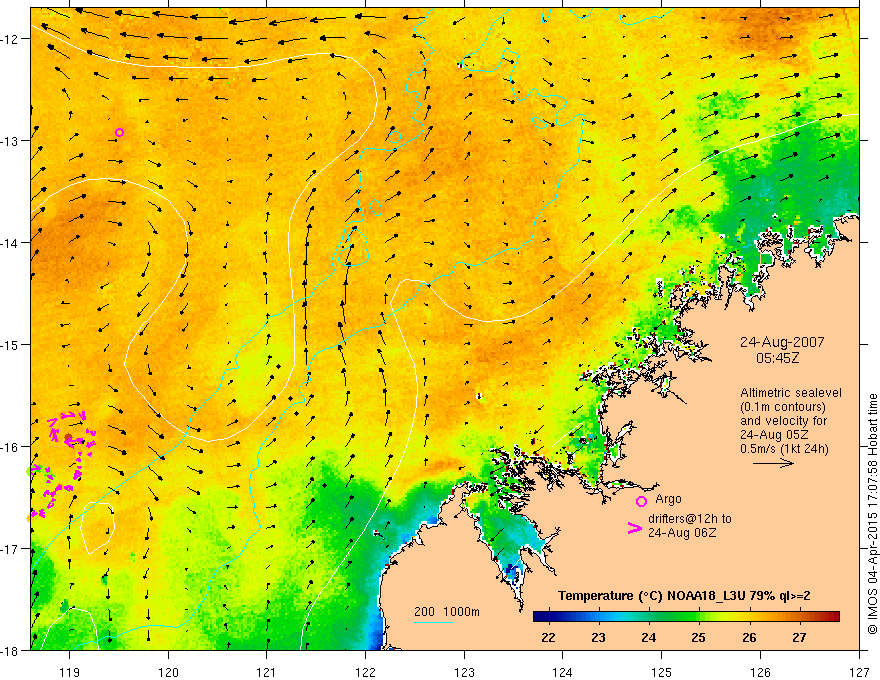Click the 'drifters@12h to' legend text

pos(690,519)
